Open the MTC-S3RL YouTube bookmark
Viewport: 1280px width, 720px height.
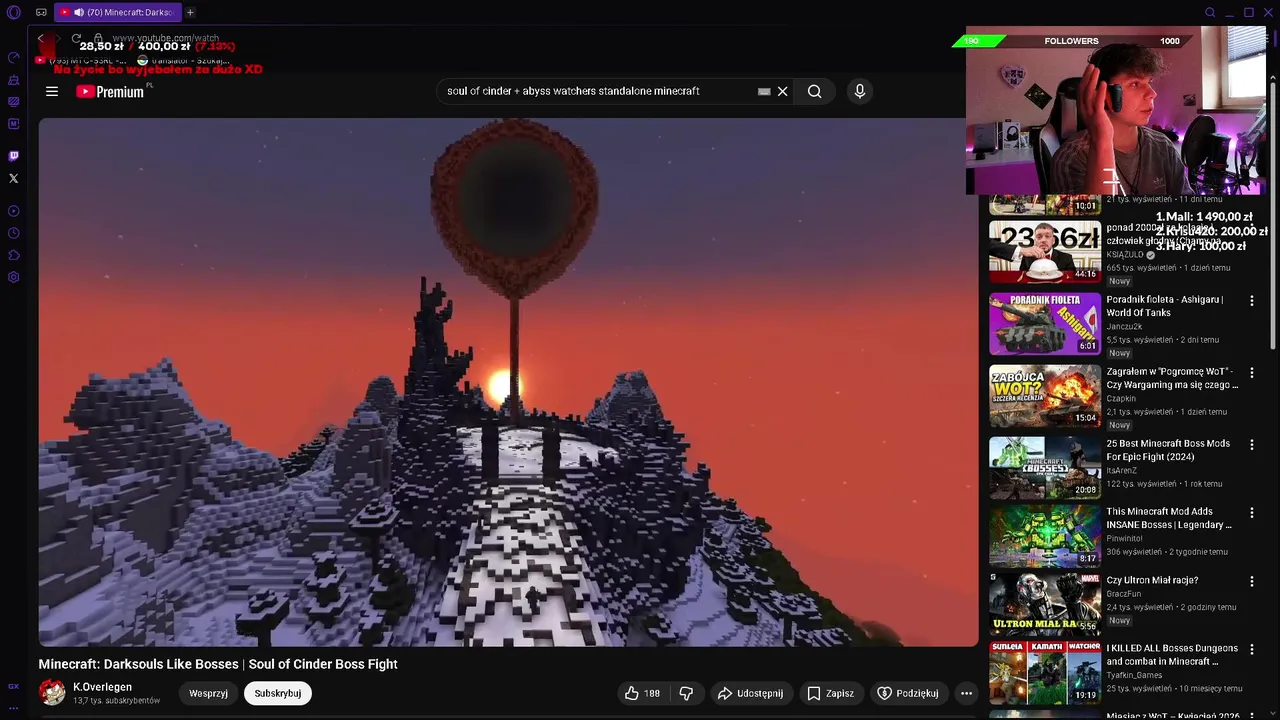82,61
